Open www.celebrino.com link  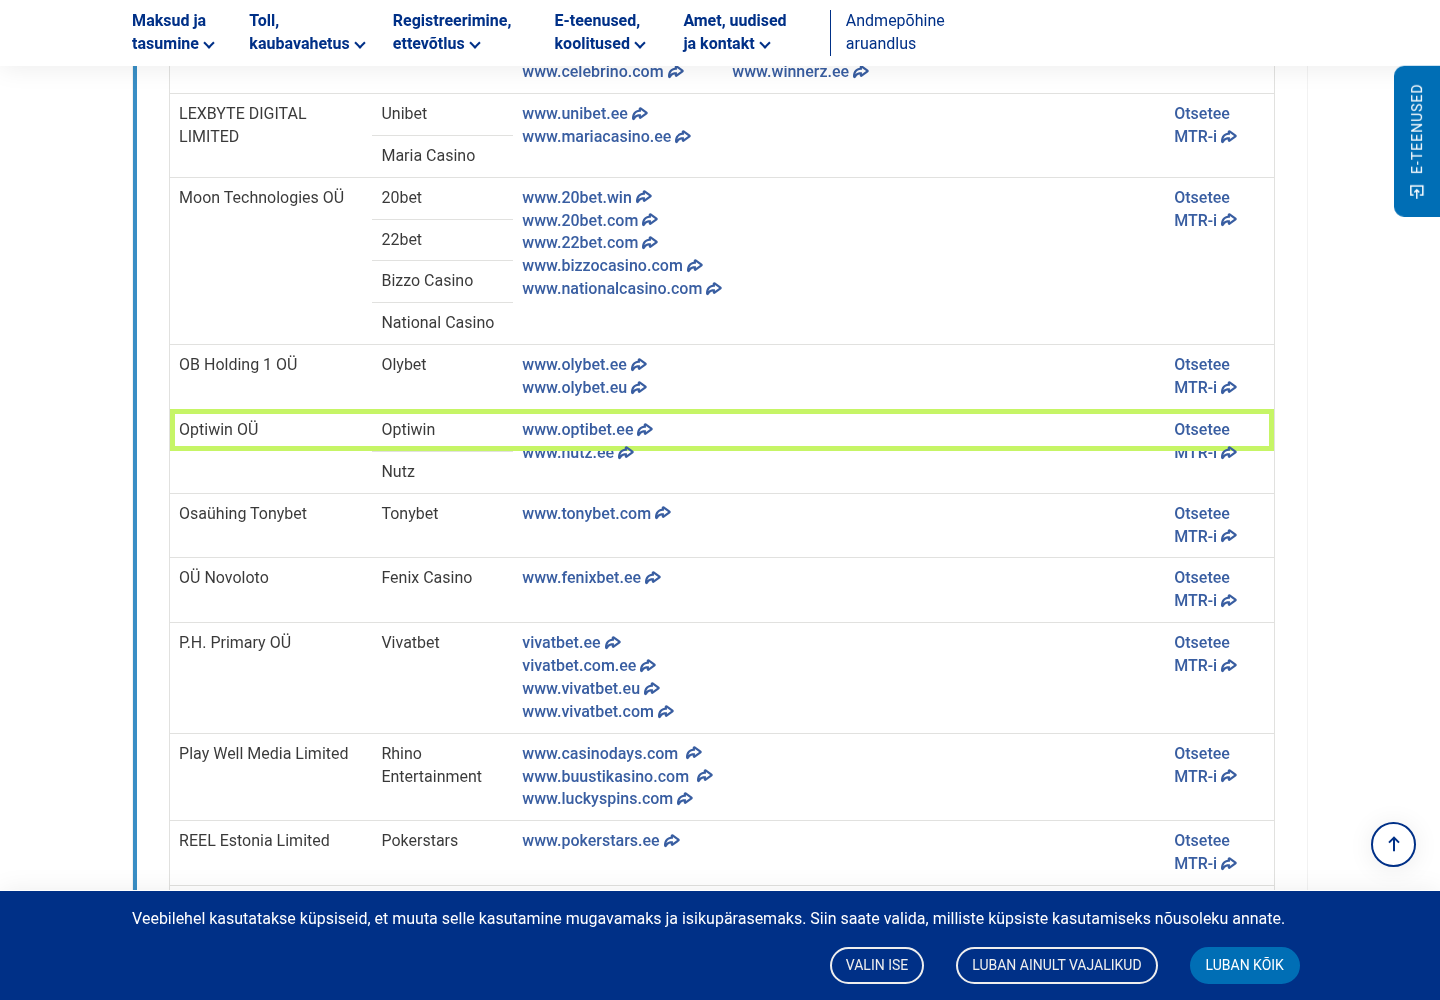603,72
